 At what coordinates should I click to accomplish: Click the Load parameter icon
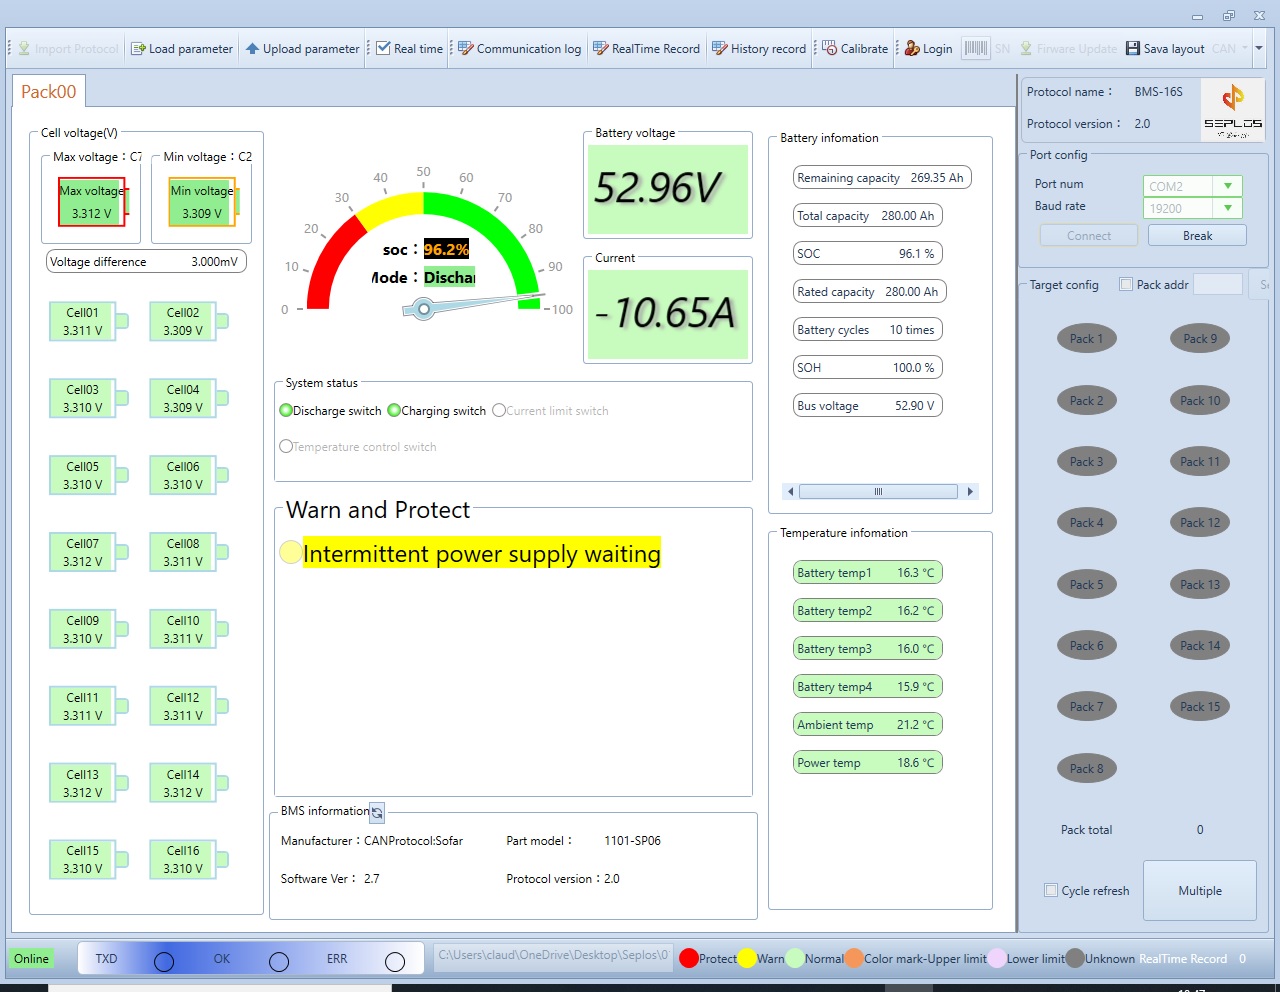(138, 49)
